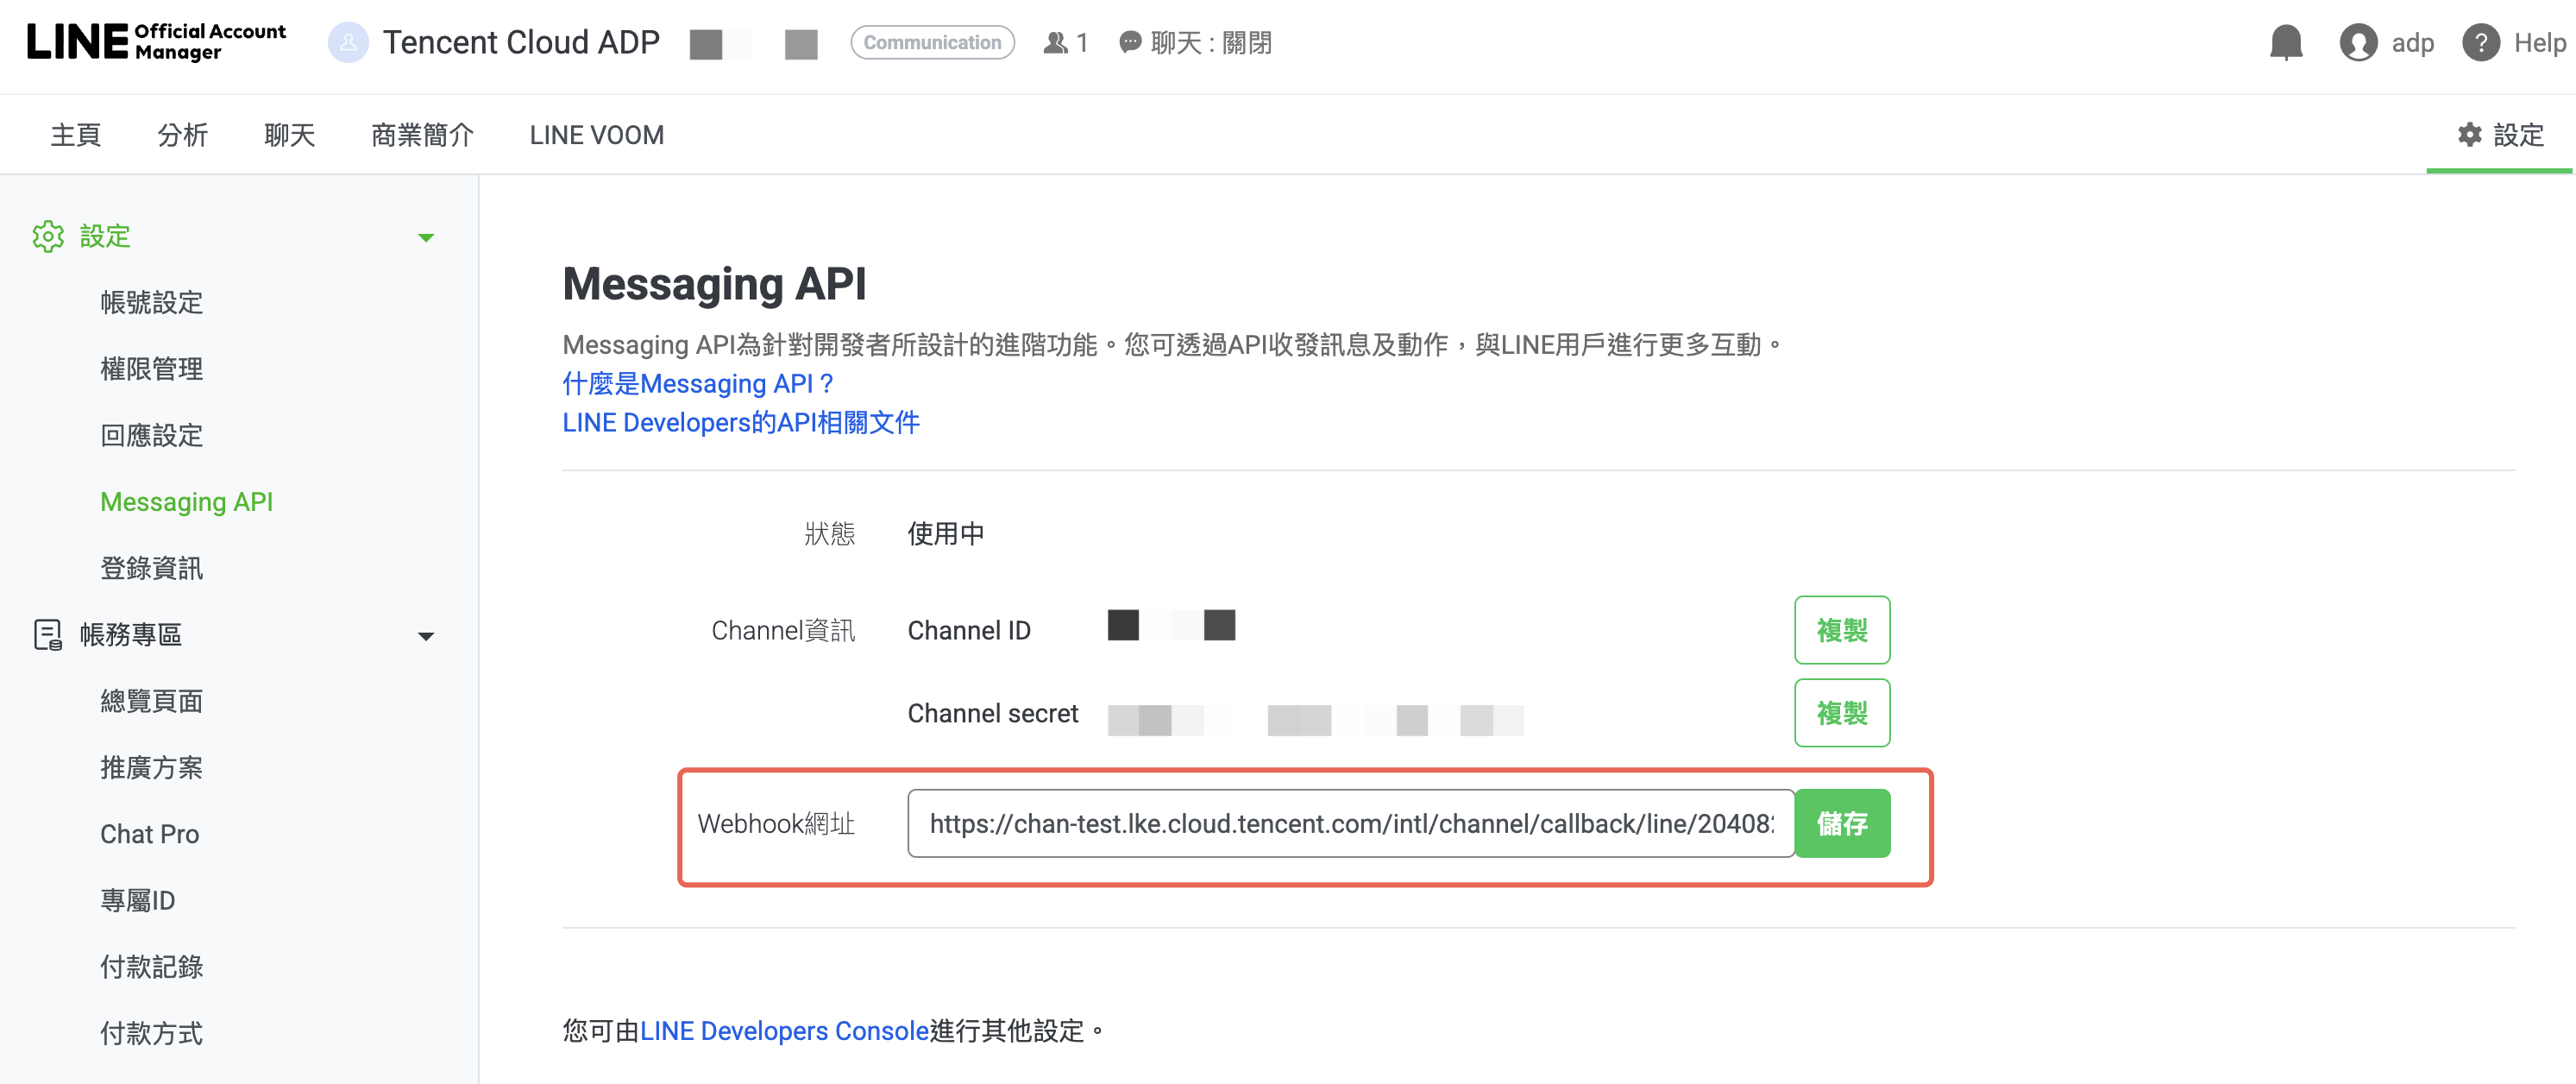Open the adp user profile icon
The width and height of the screenshot is (2576, 1084).
[2357, 43]
